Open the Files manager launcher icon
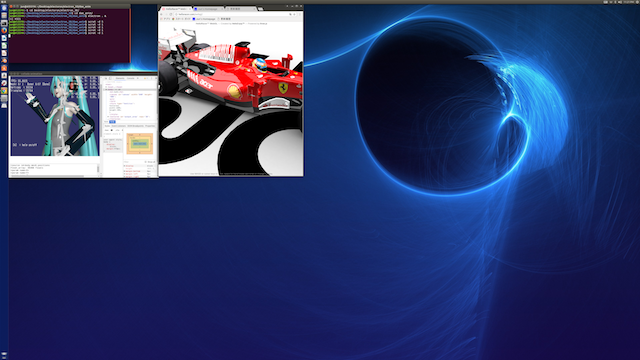 pyautogui.click(x=4, y=16)
